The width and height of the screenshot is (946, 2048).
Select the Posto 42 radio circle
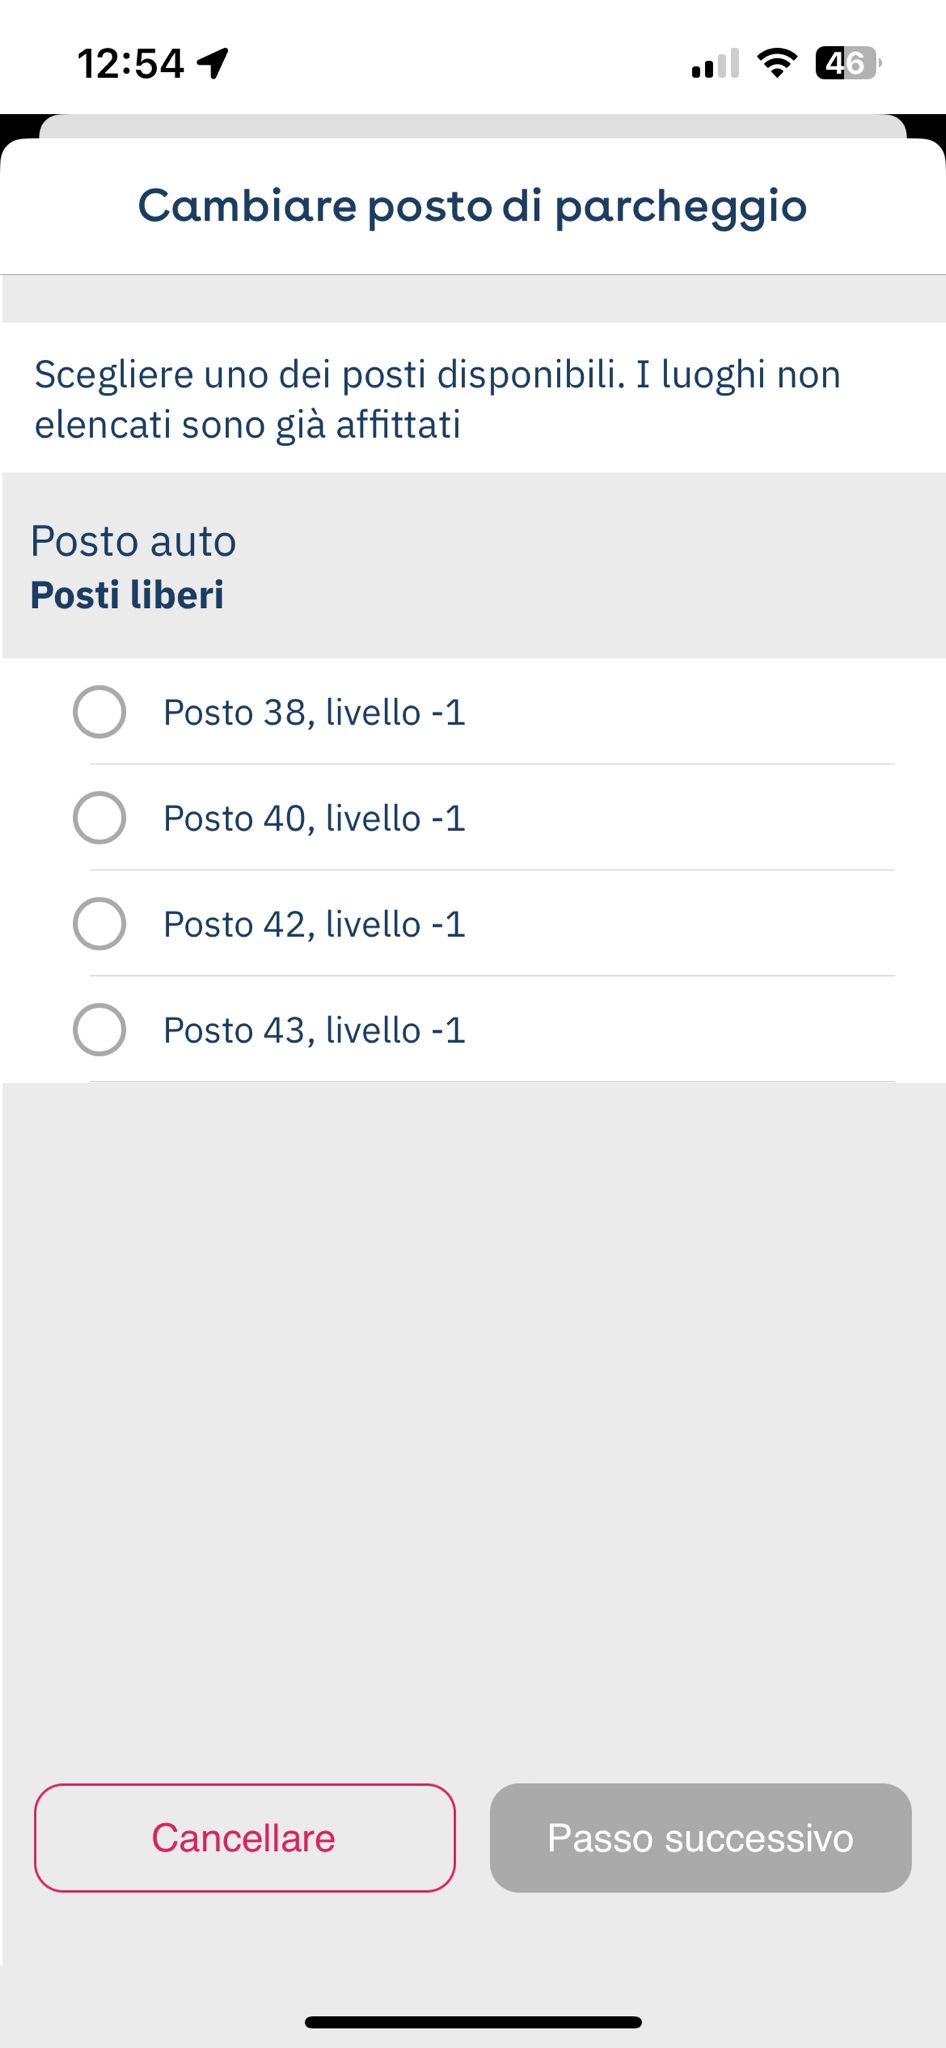coord(99,924)
